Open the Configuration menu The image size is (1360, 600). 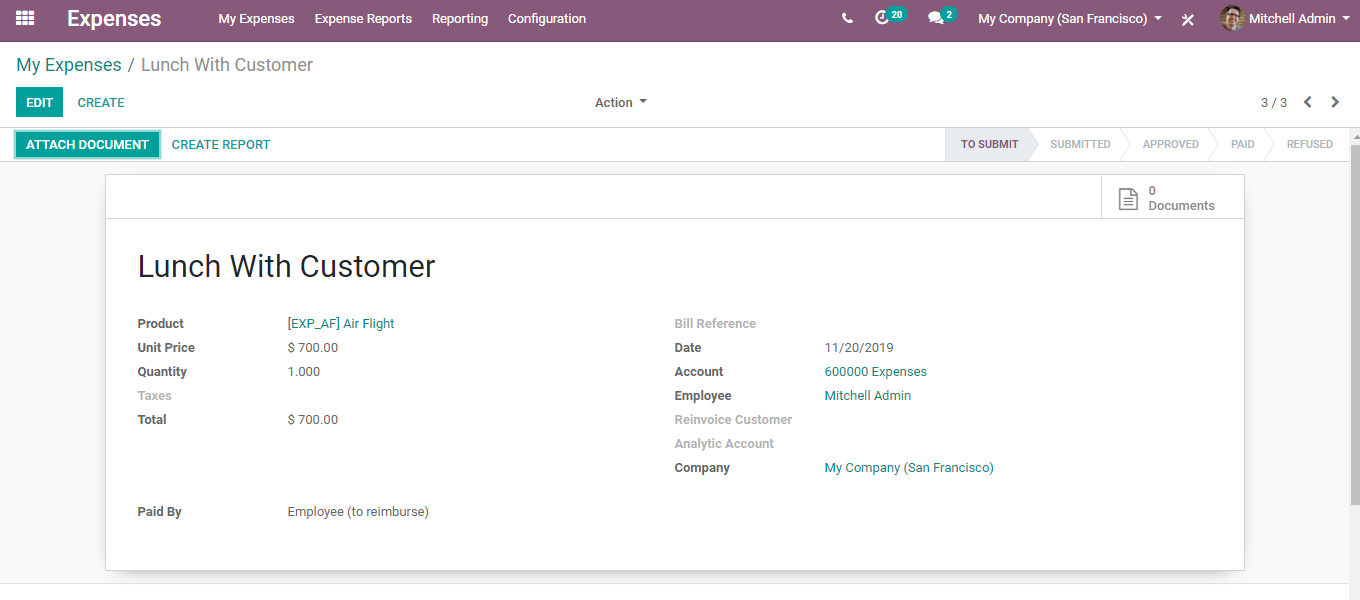point(547,19)
